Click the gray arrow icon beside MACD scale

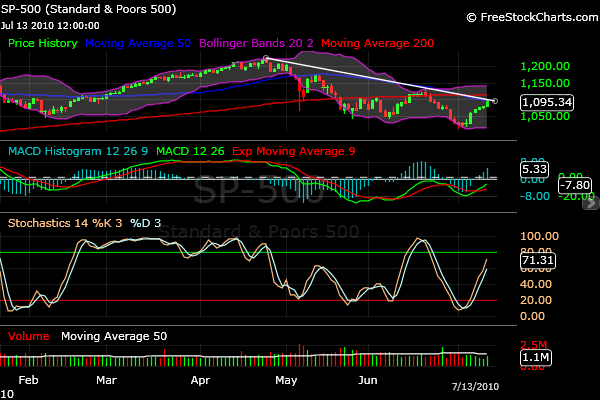point(591,204)
